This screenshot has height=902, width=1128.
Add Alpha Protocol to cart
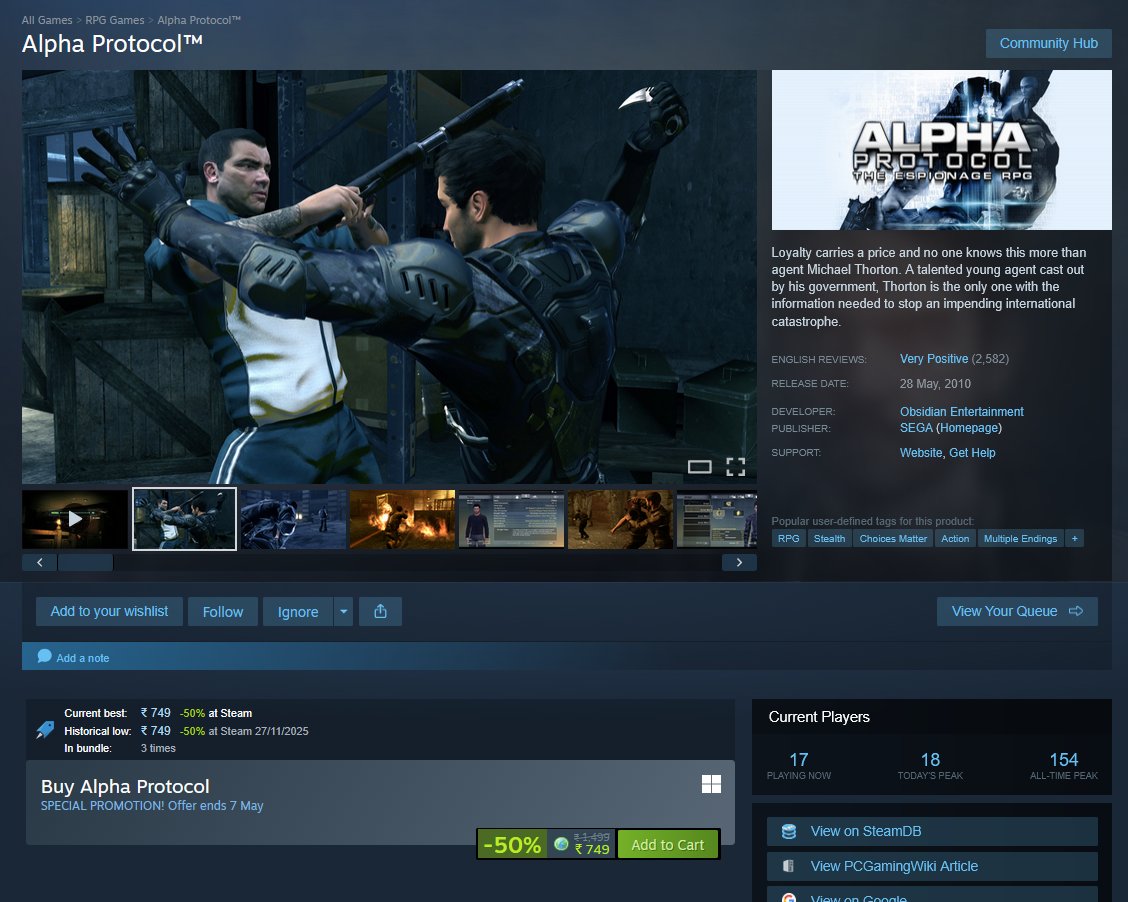(668, 844)
